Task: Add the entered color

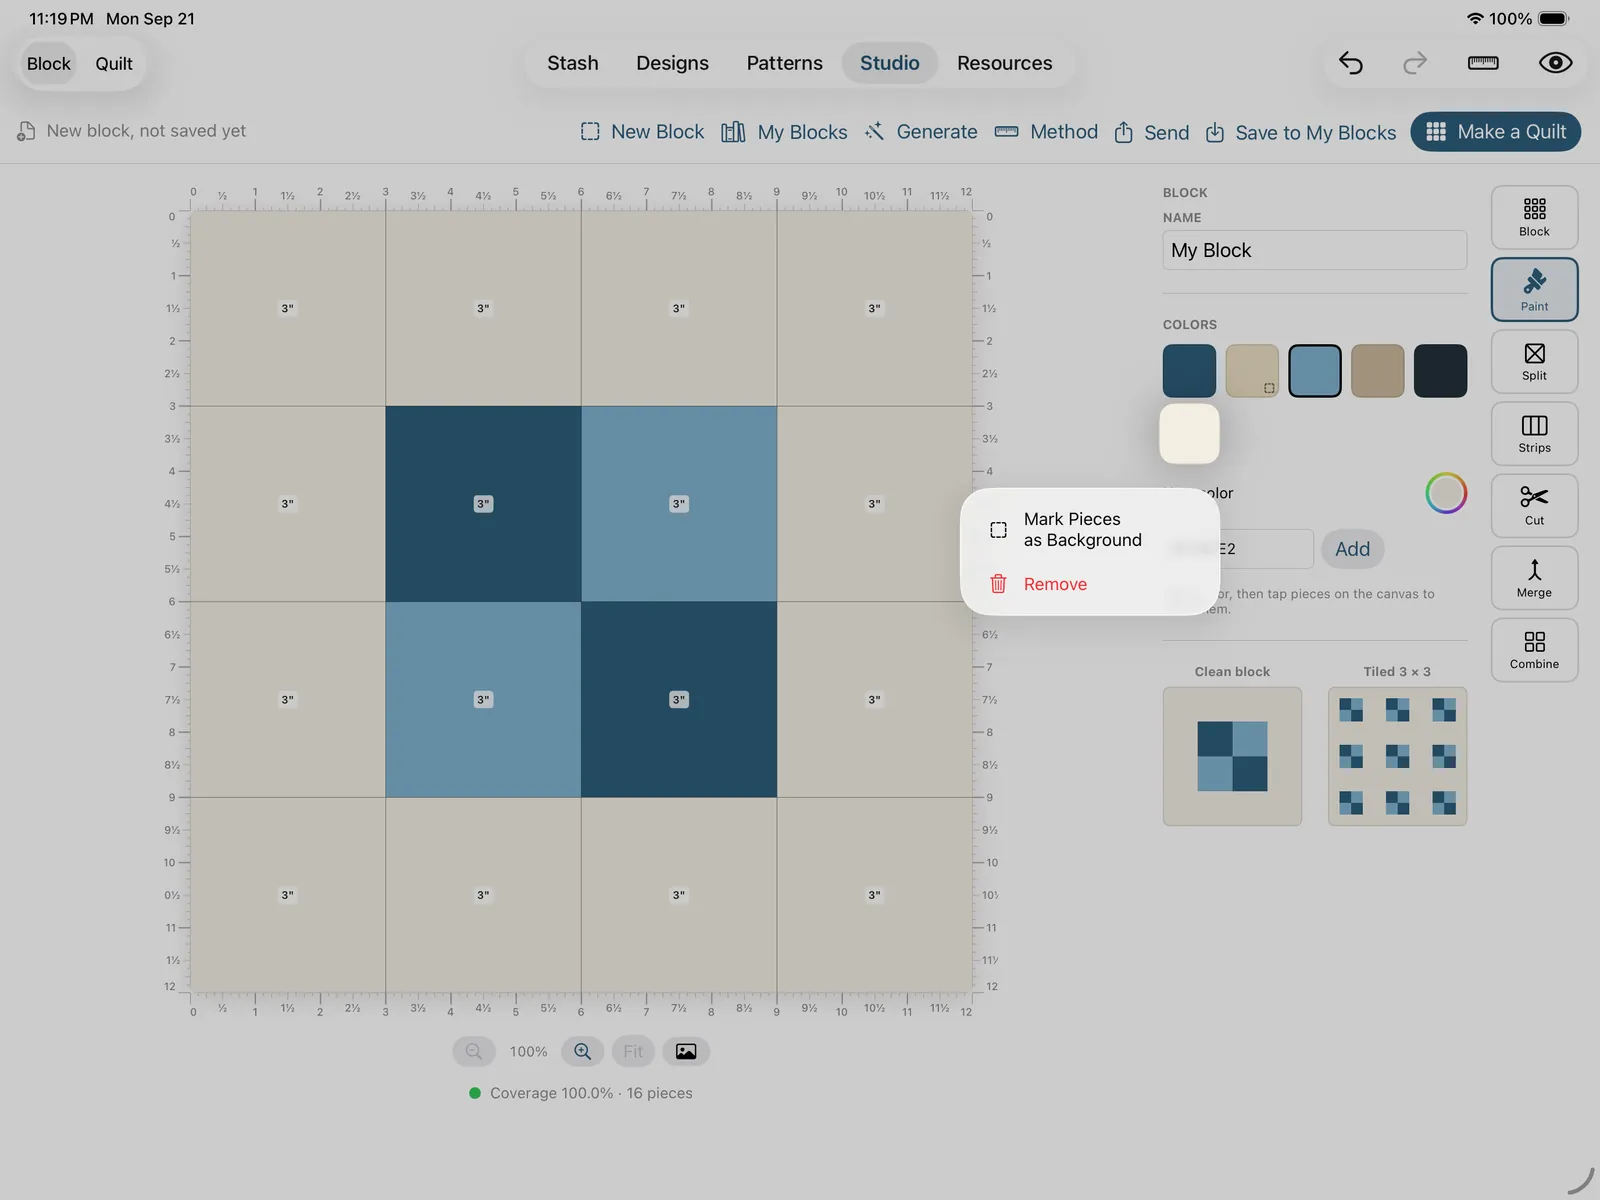Action: tap(1352, 549)
